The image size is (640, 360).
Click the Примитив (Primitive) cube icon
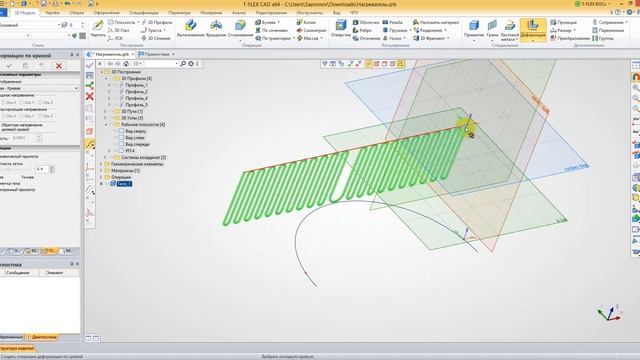(473, 26)
